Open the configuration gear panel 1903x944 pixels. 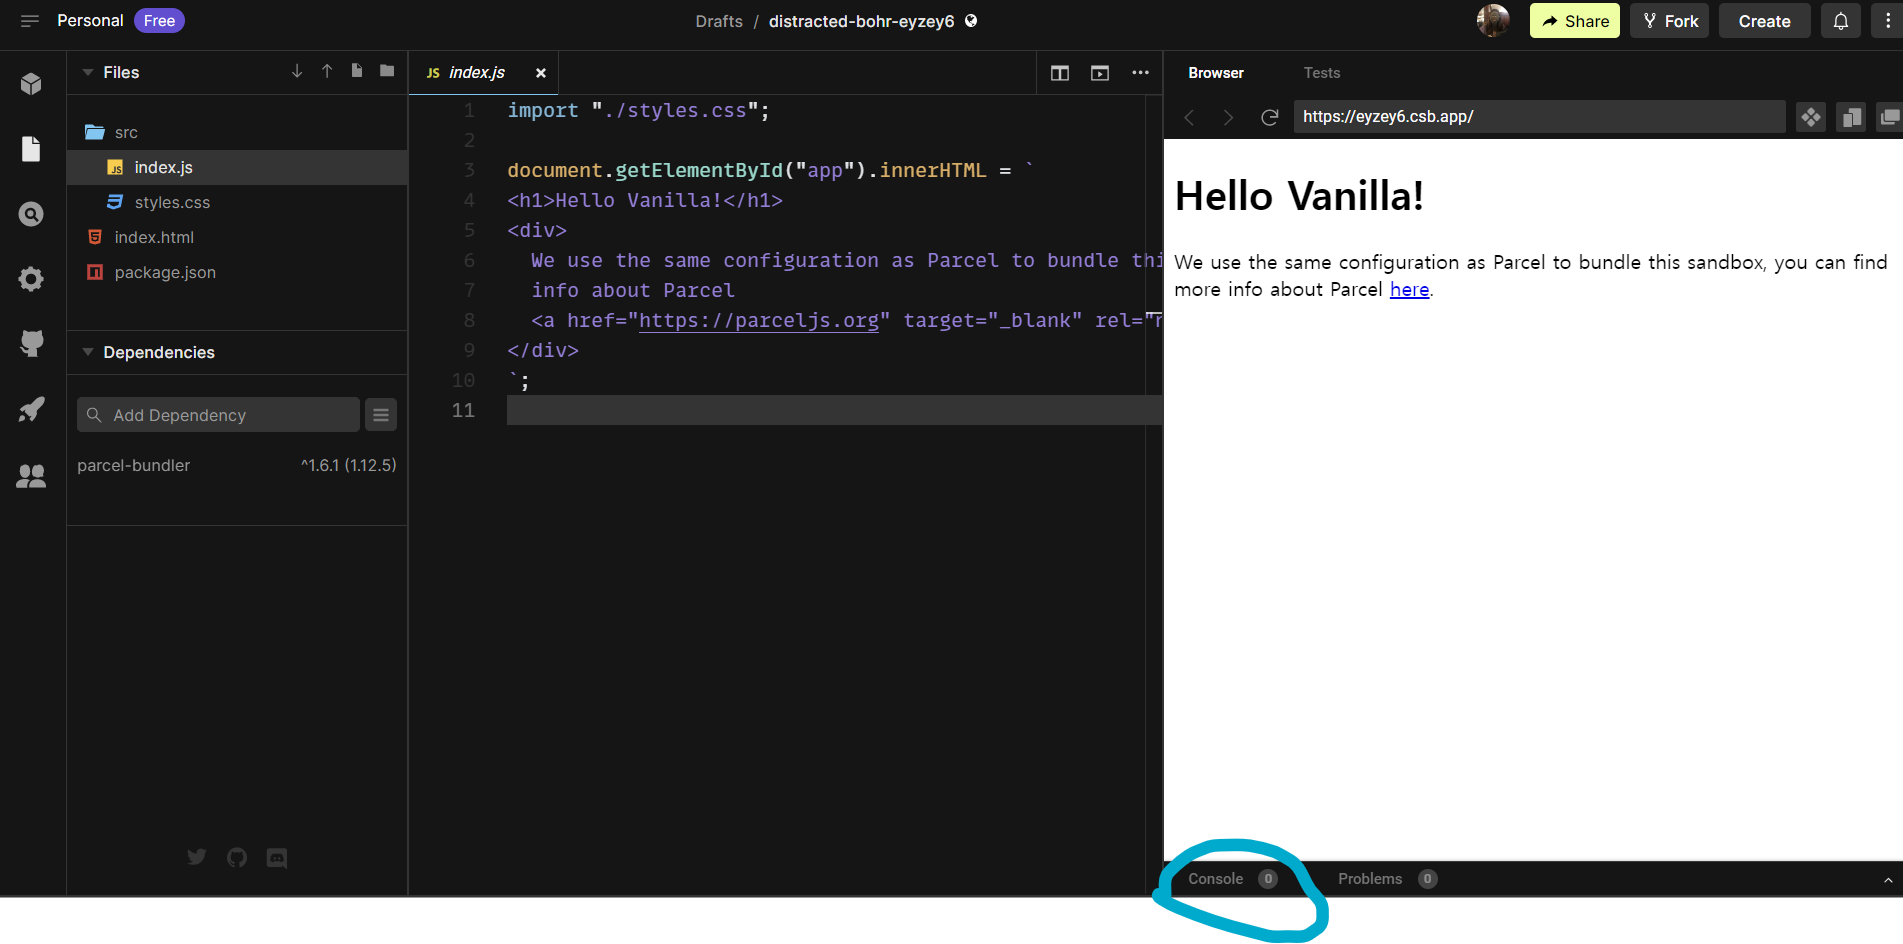(x=31, y=279)
